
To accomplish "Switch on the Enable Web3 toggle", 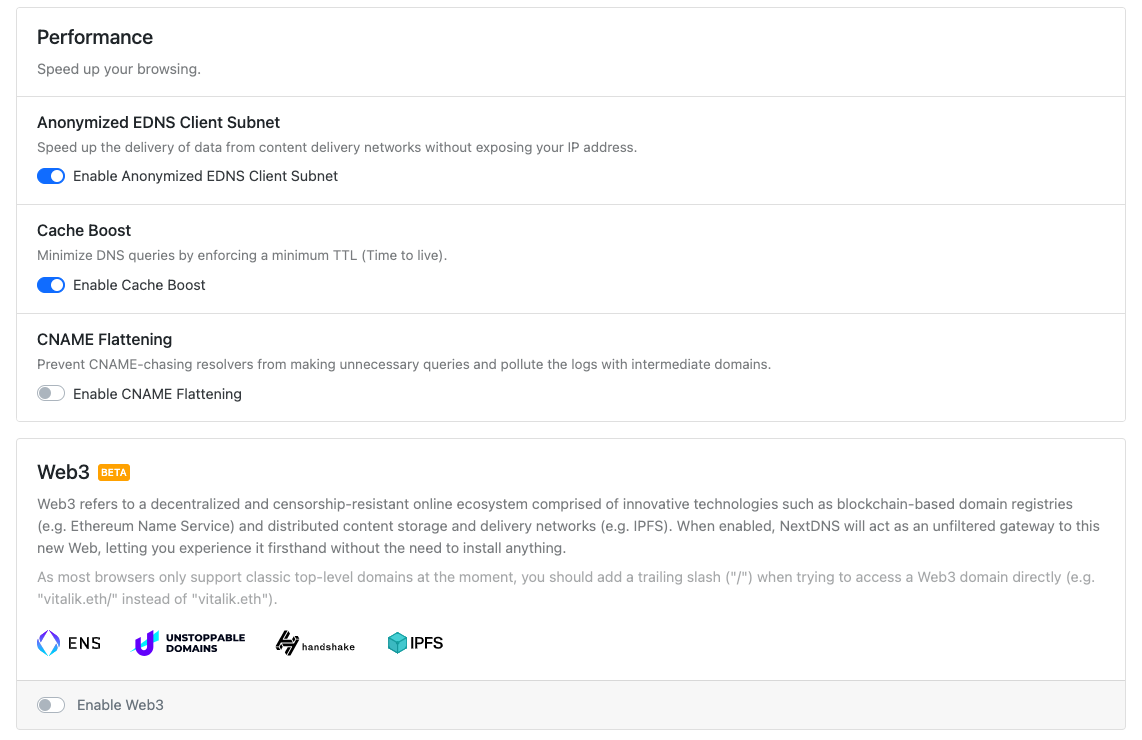I will click(x=51, y=705).
